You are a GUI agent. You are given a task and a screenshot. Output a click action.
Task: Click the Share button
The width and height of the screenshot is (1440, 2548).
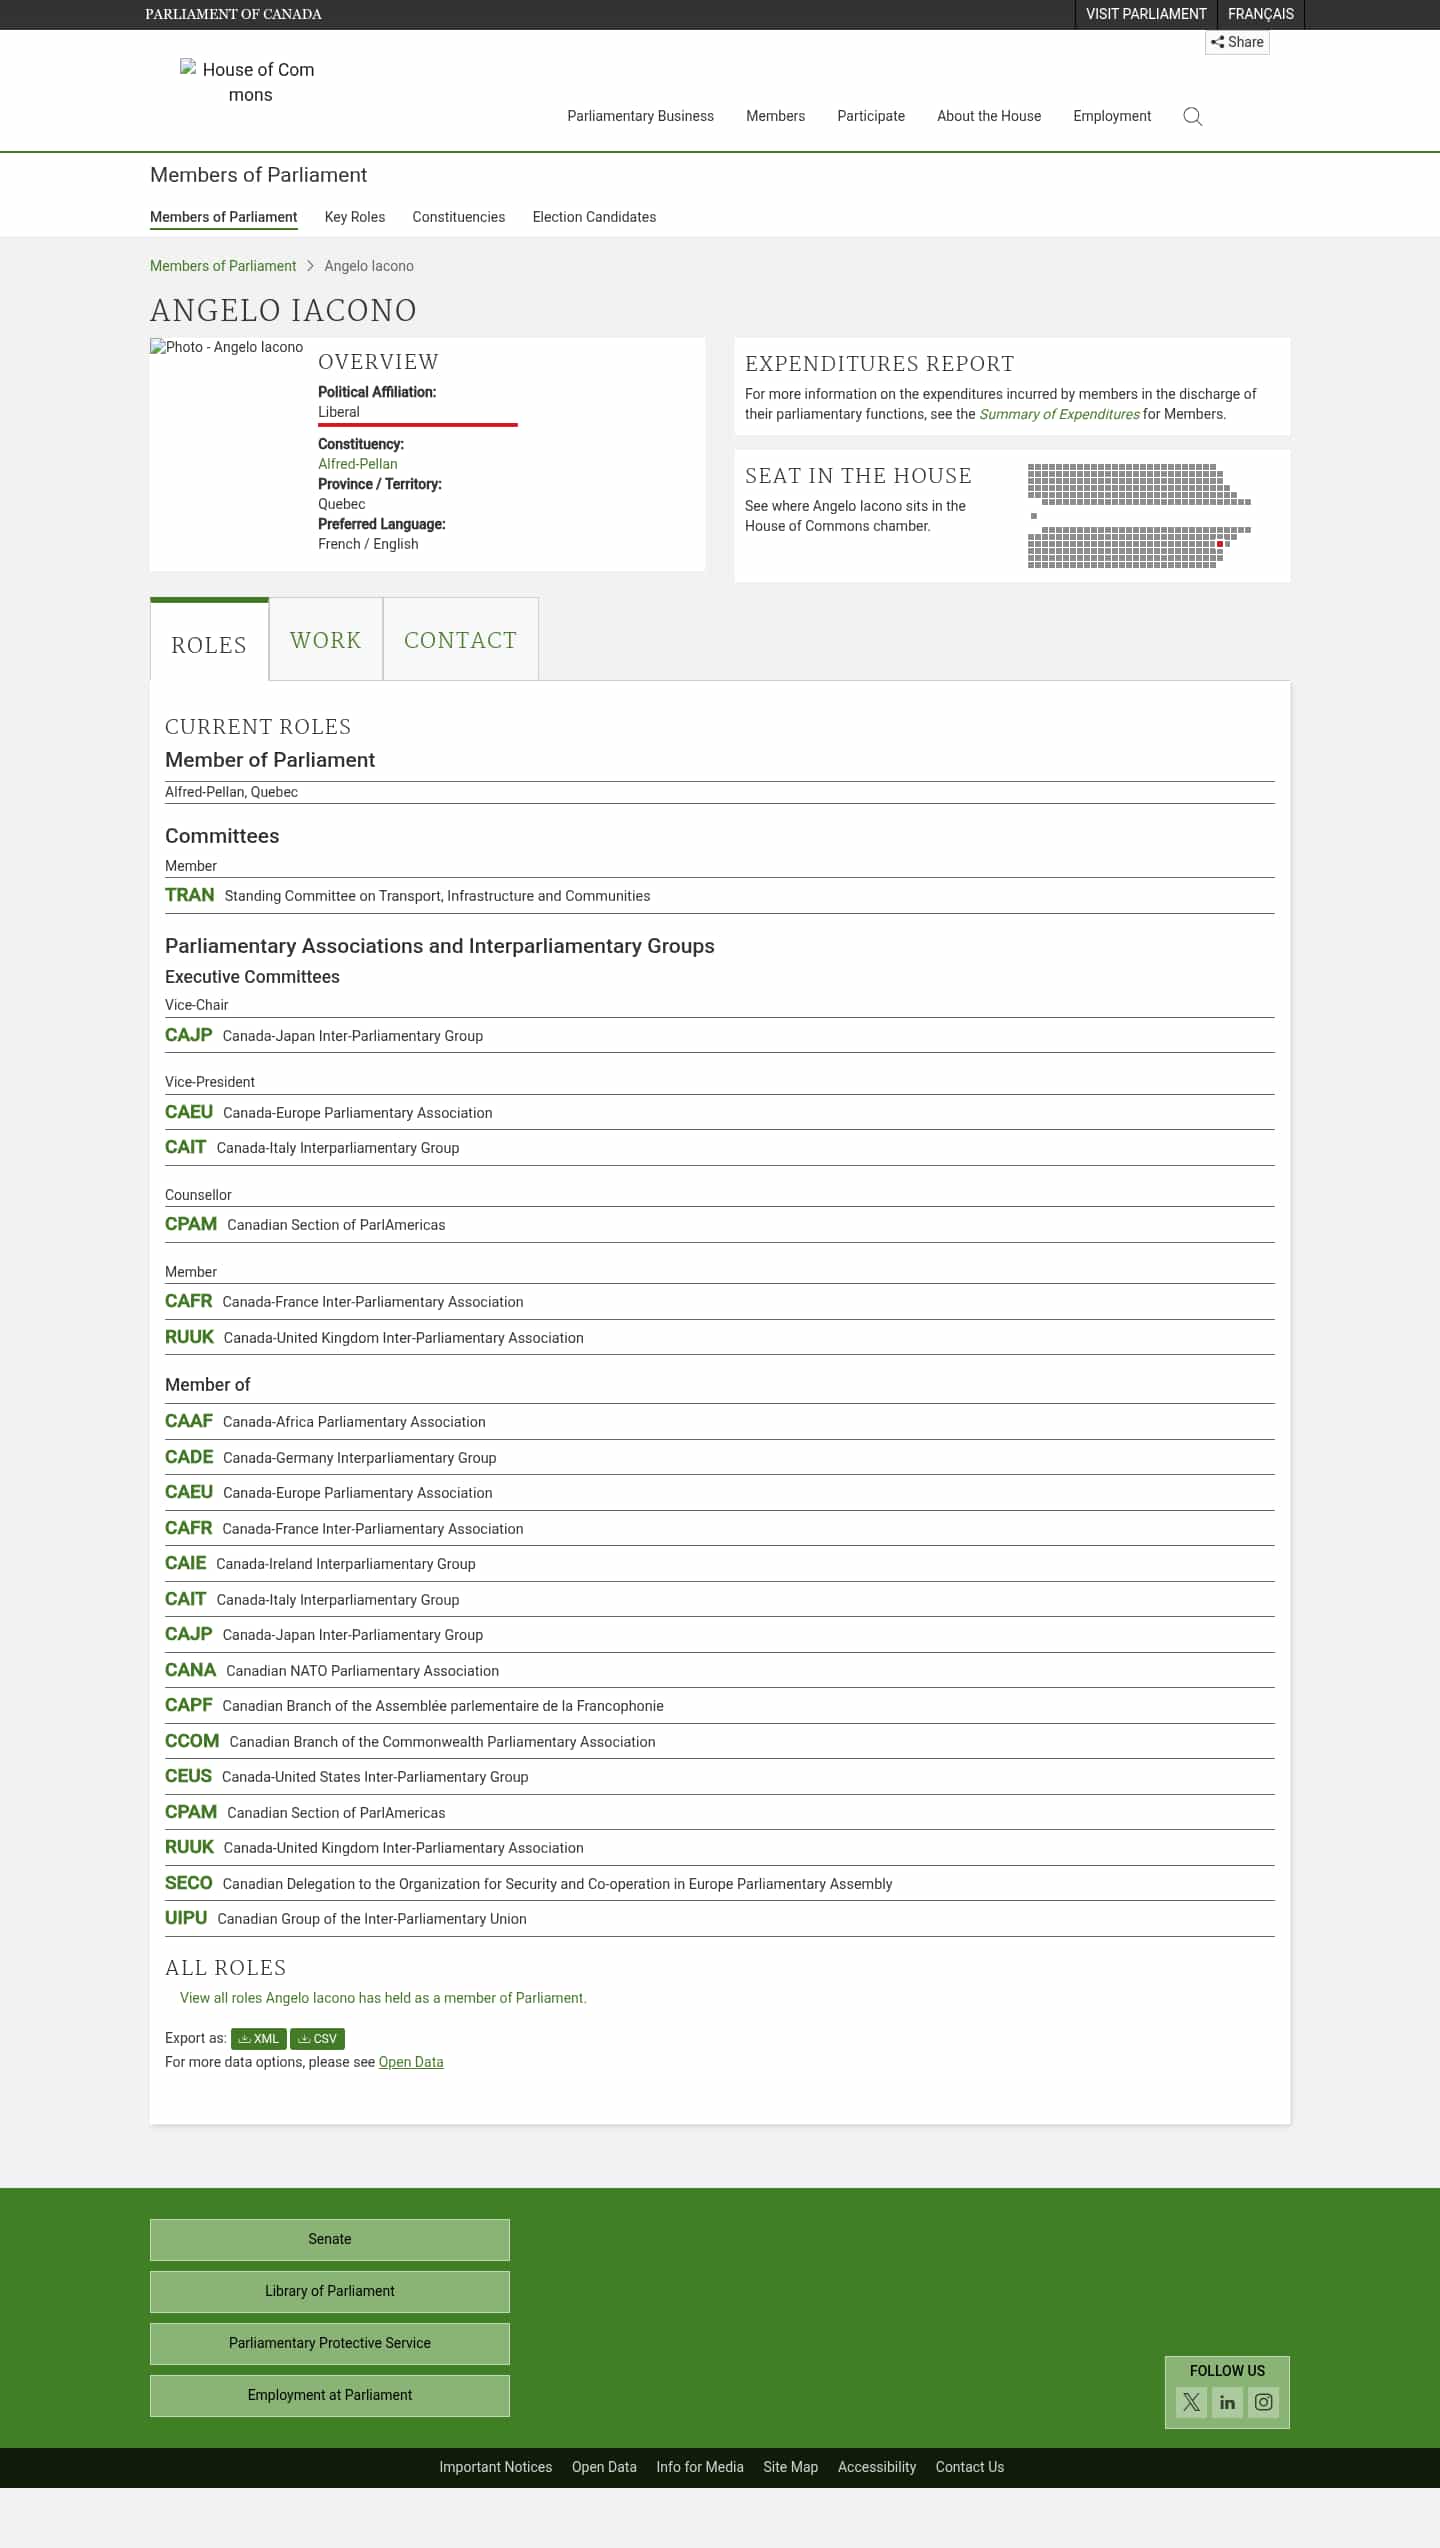(x=1237, y=42)
